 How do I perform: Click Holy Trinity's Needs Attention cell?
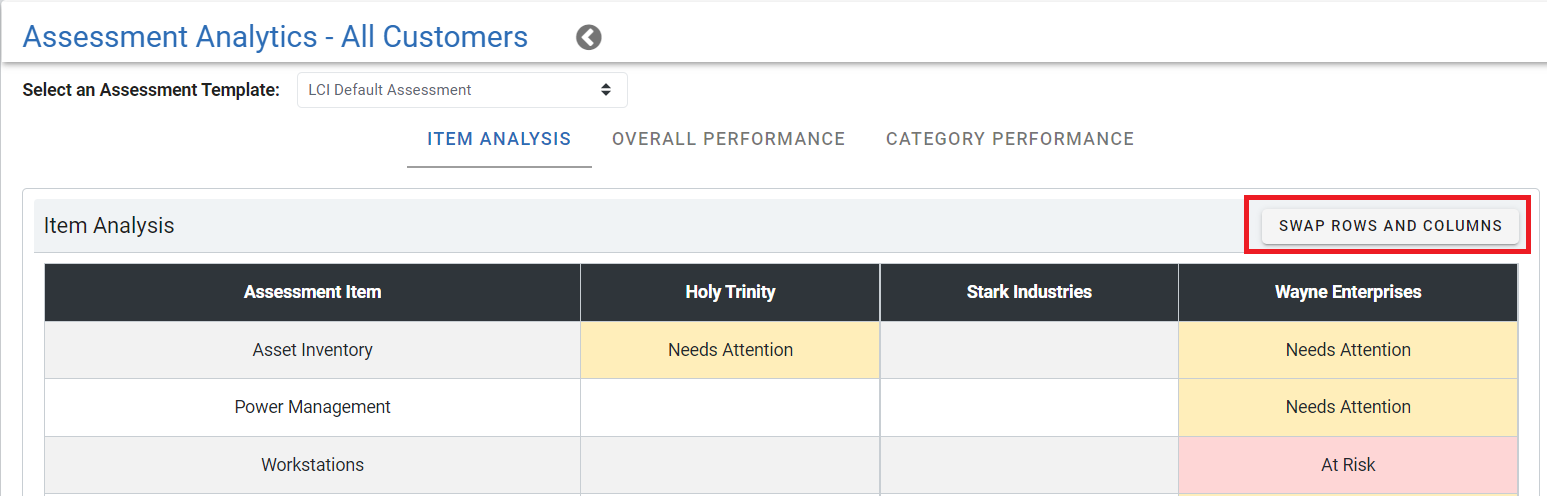(730, 350)
